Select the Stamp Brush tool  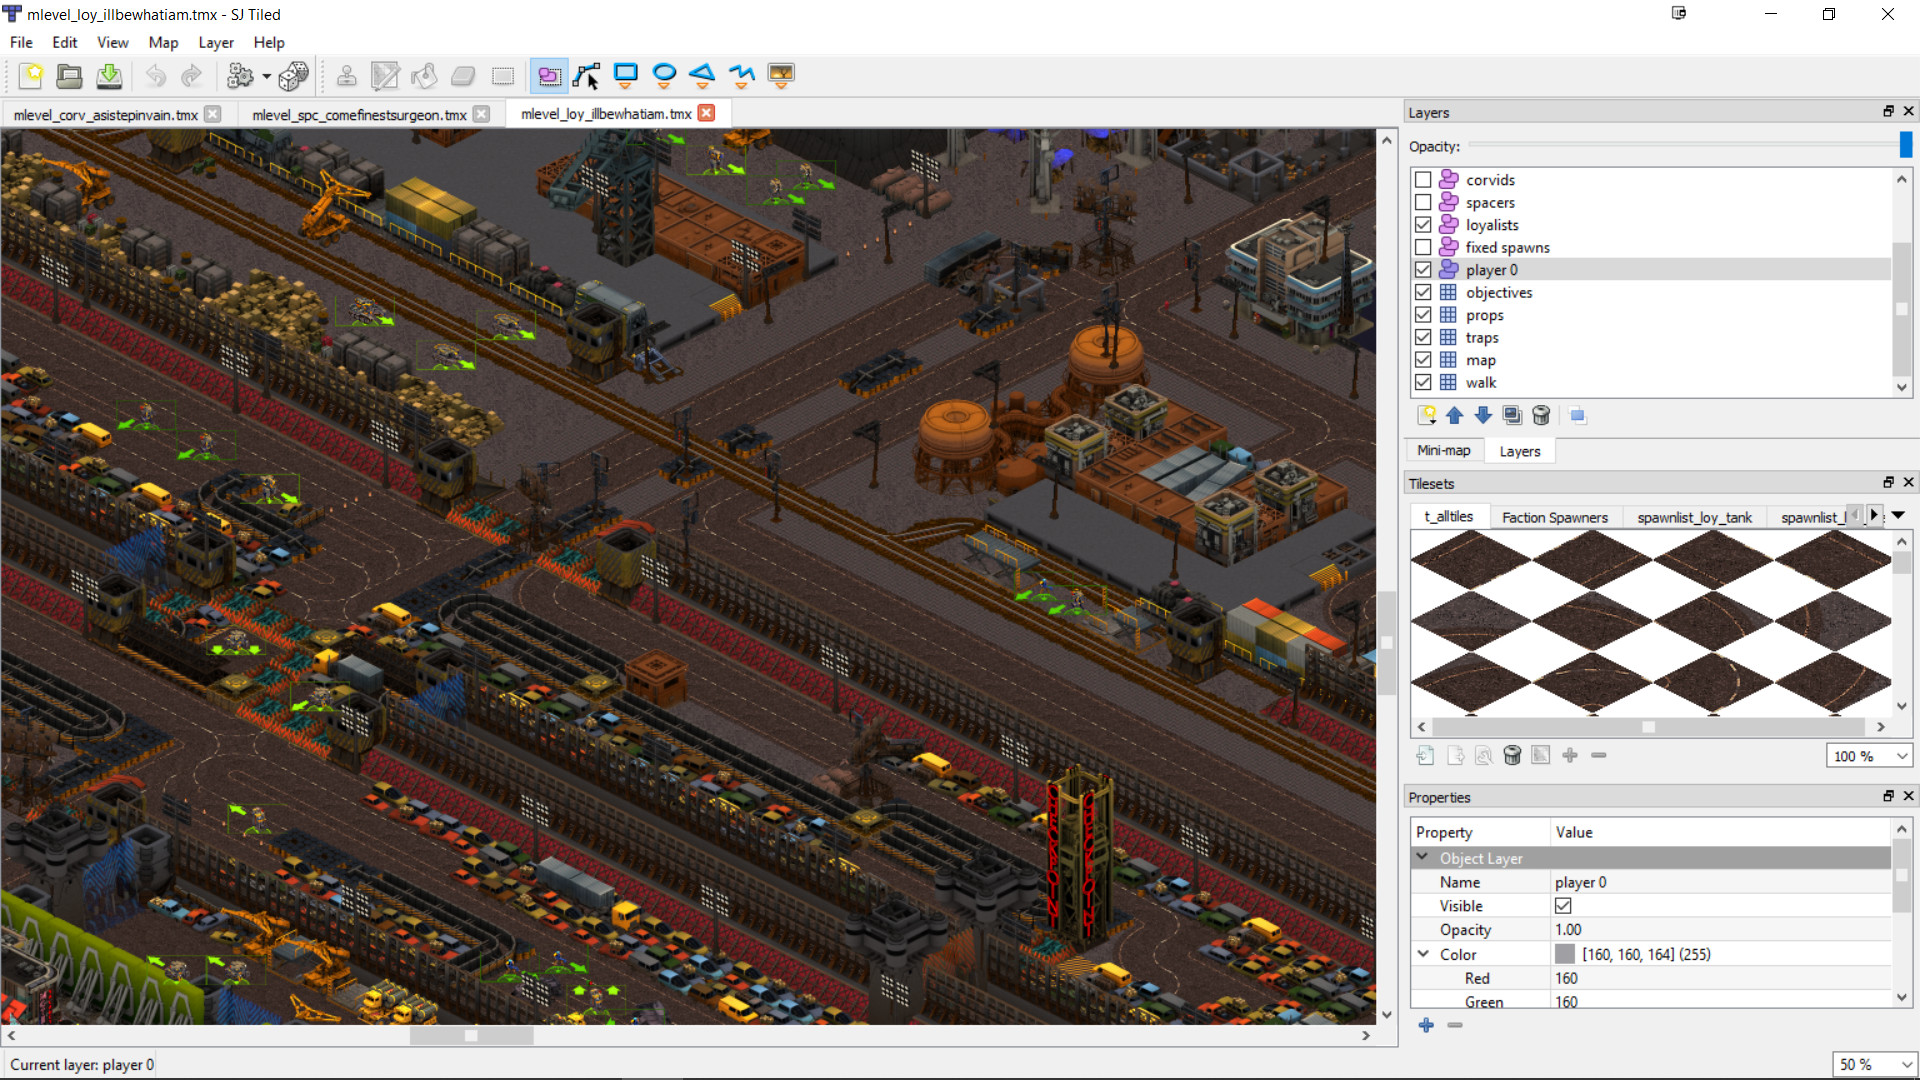point(346,75)
